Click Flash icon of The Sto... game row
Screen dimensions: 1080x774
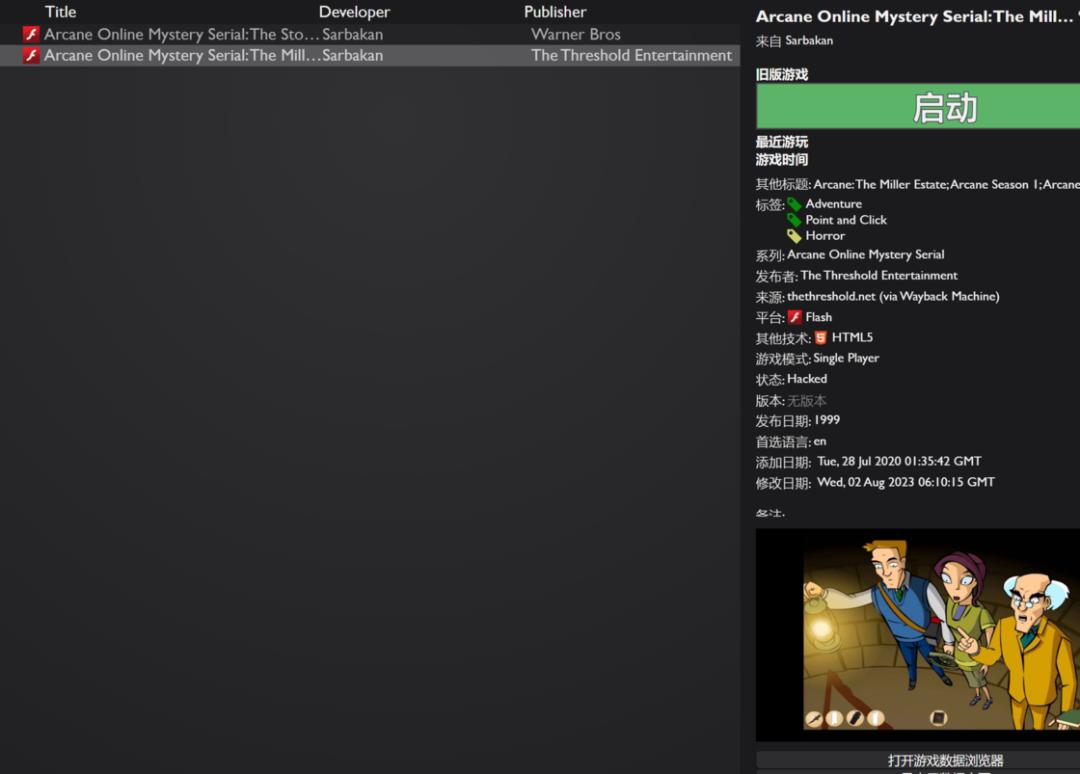(x=31, y=34)
